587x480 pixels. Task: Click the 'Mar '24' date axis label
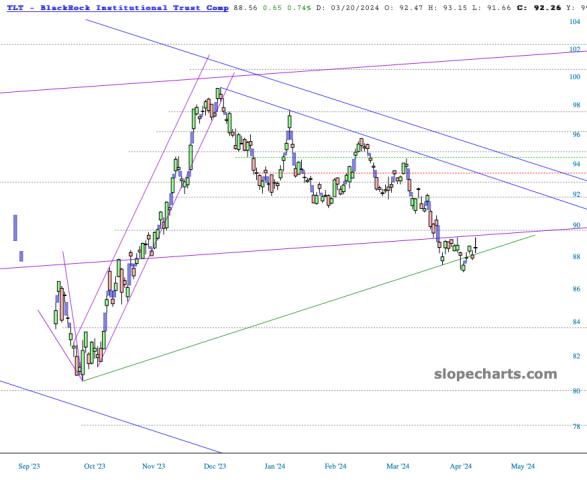398,466
